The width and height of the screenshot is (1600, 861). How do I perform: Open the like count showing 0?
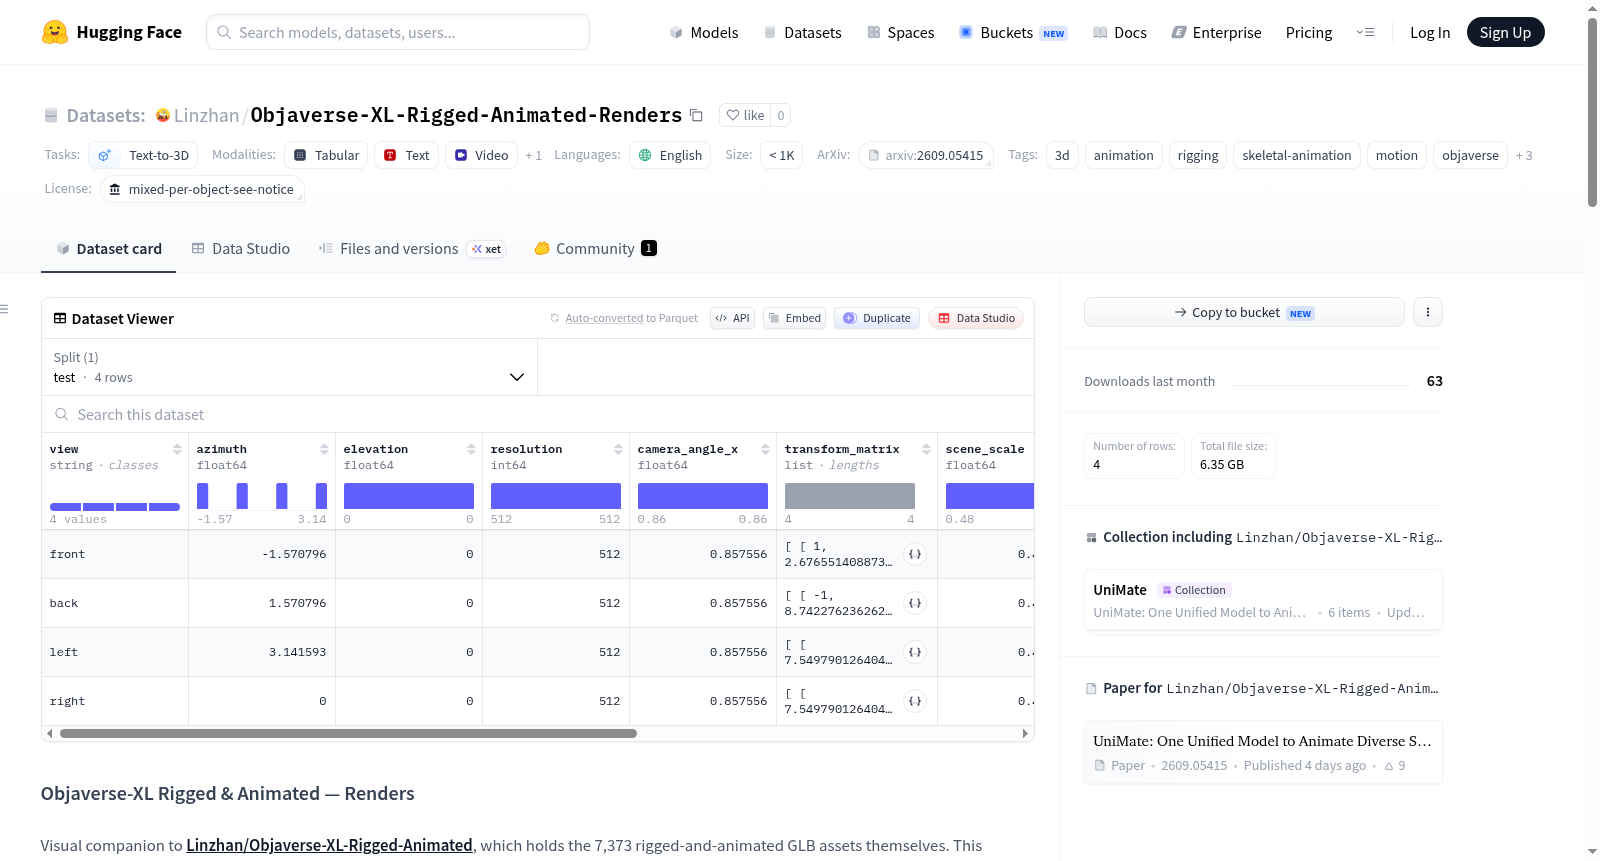(x=781, y=115)
